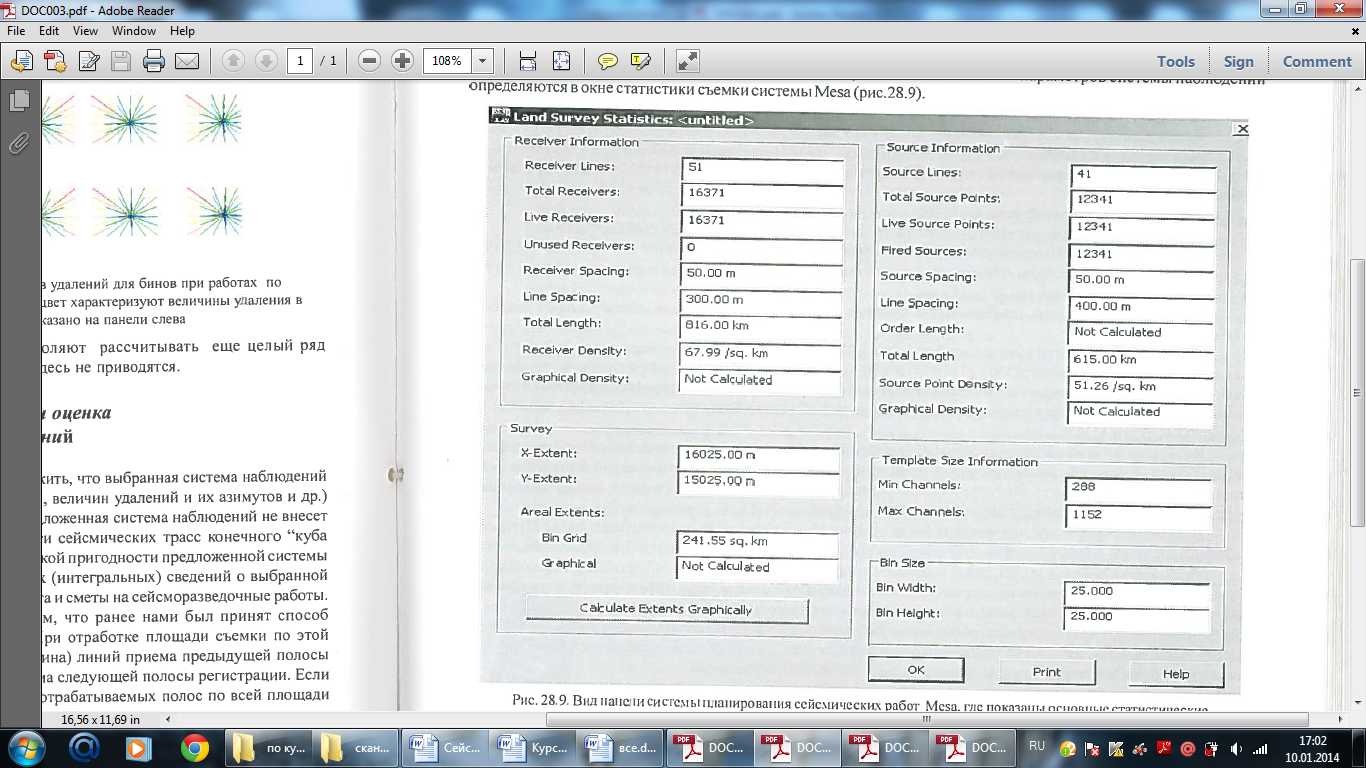Click the Save floppy disk icon
This screenshot has height=768, width=1366.
pos(121,61)
